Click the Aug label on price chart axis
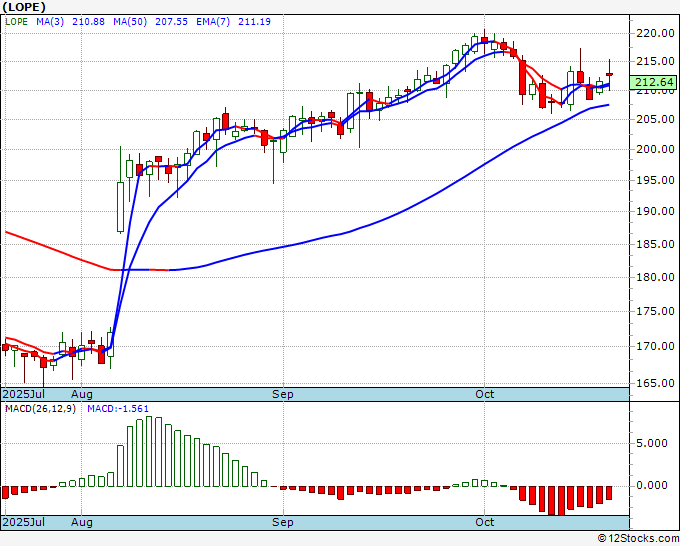Screen dimensions: 680x546 tap(82, 395)
